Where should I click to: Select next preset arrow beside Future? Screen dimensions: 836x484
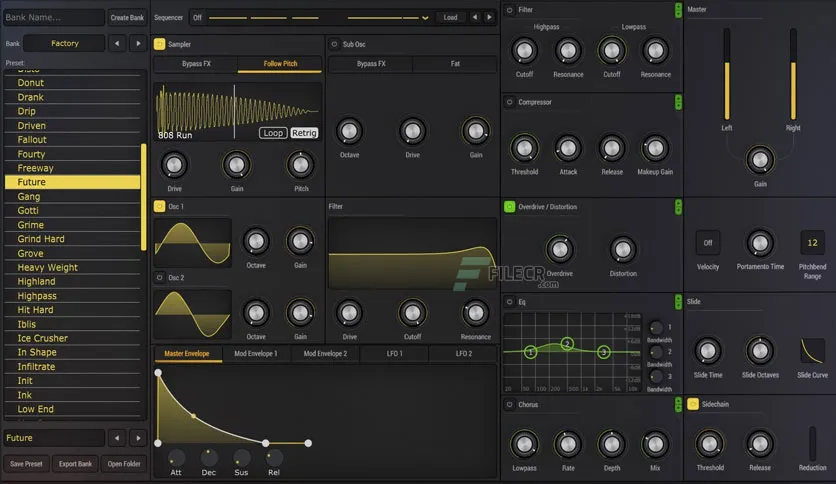coord(138,438)
